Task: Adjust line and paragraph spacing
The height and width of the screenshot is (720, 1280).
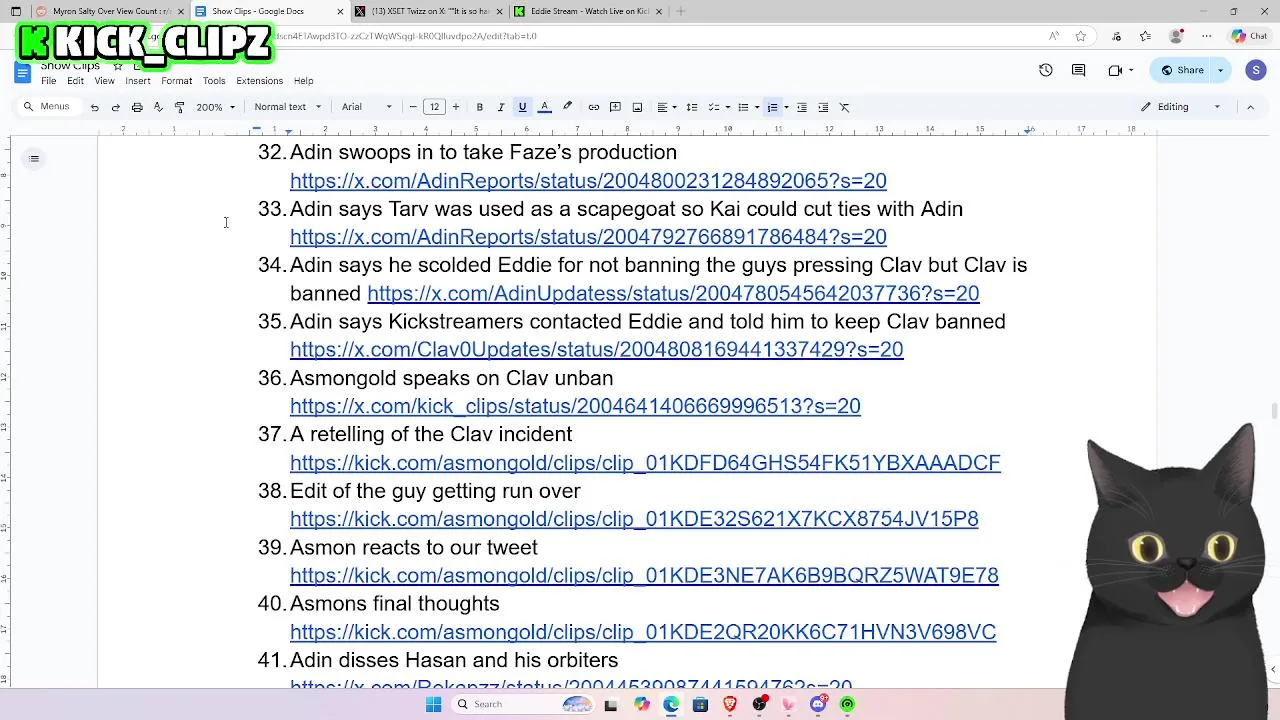Action: coord(691,107)
